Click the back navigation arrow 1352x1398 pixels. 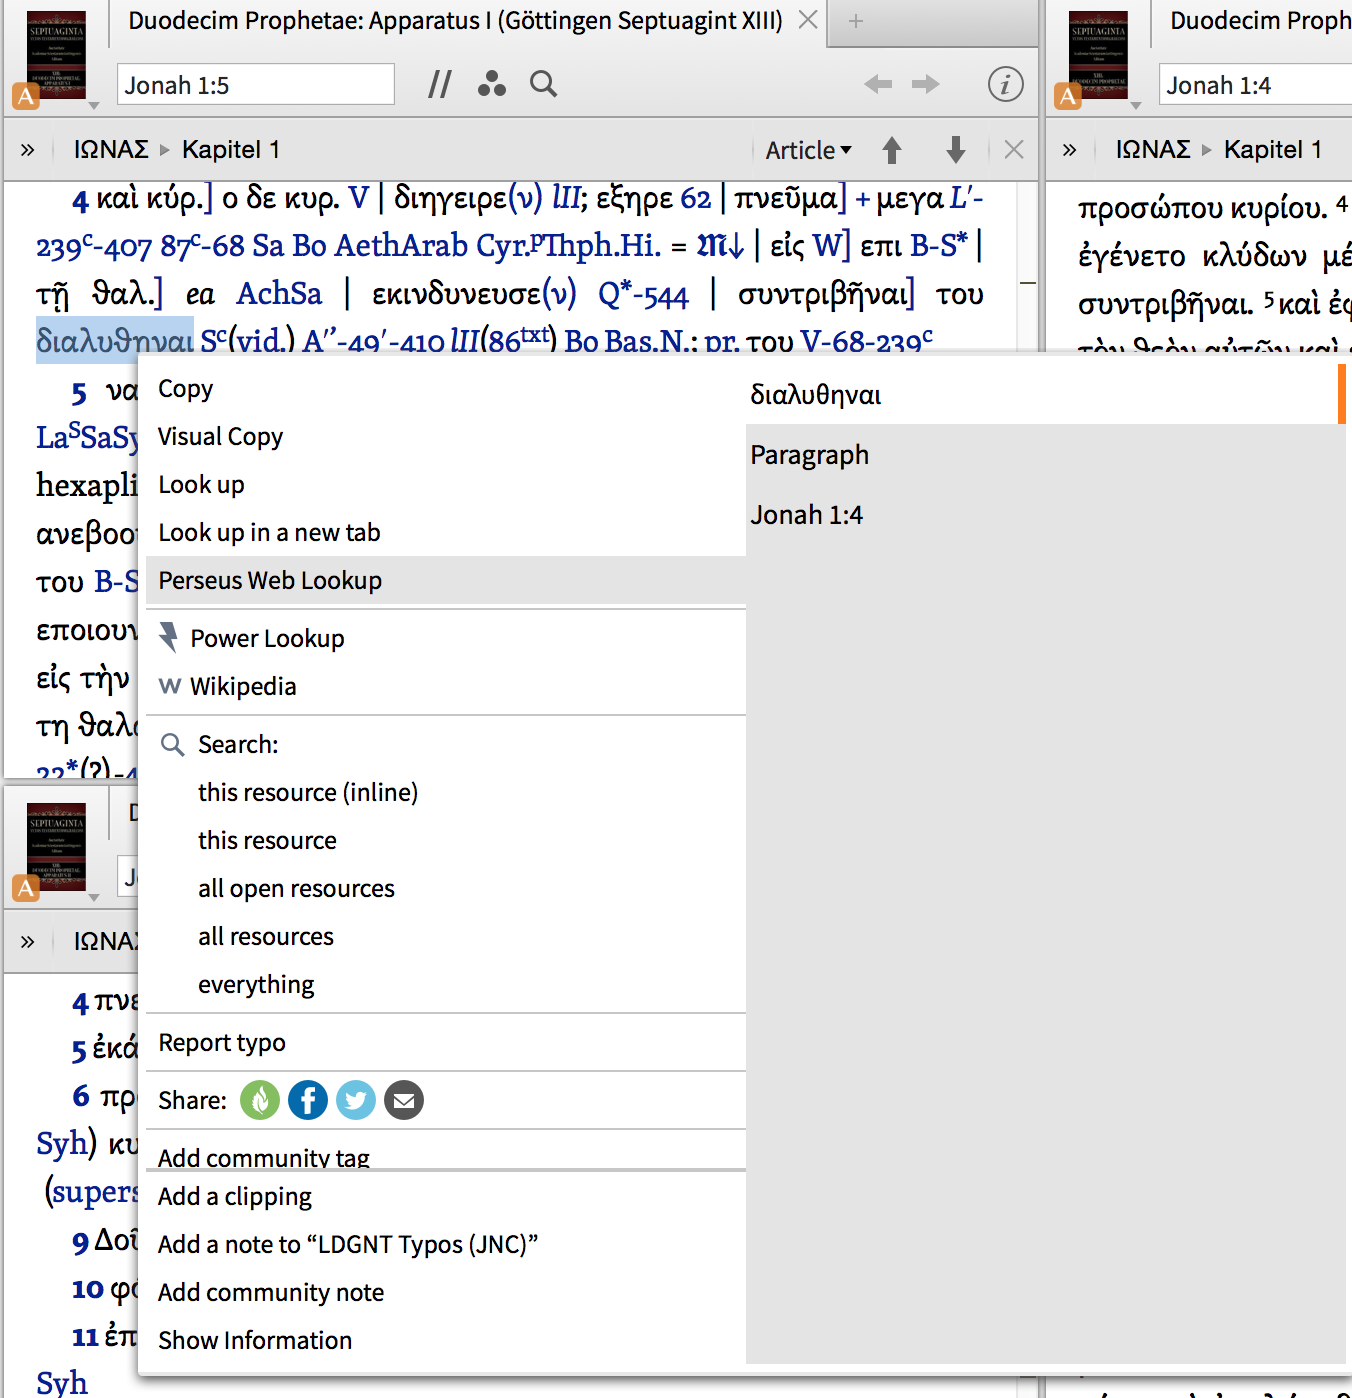(878, 85)
